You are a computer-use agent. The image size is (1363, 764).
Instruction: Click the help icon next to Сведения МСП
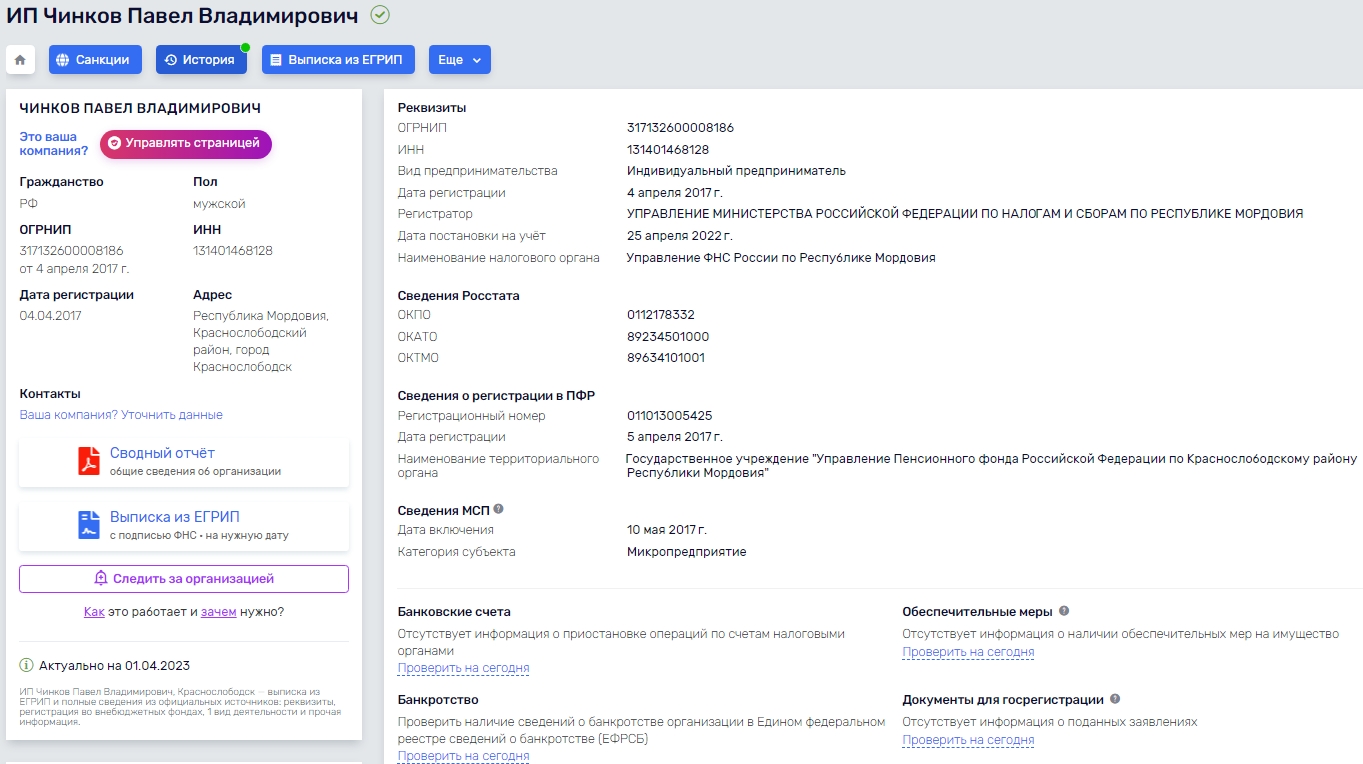[x=499, y=509]
